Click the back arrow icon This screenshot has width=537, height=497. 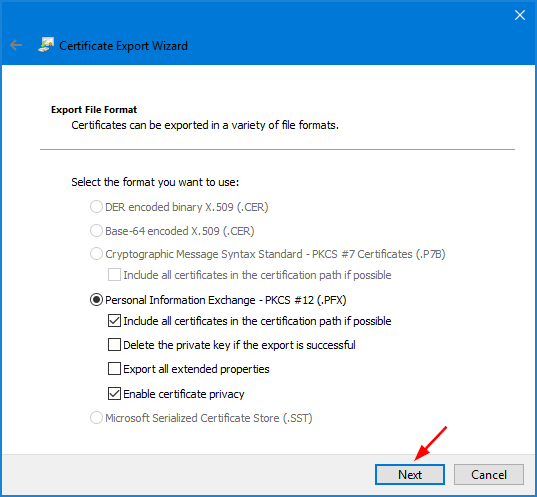tap(16, 45)
